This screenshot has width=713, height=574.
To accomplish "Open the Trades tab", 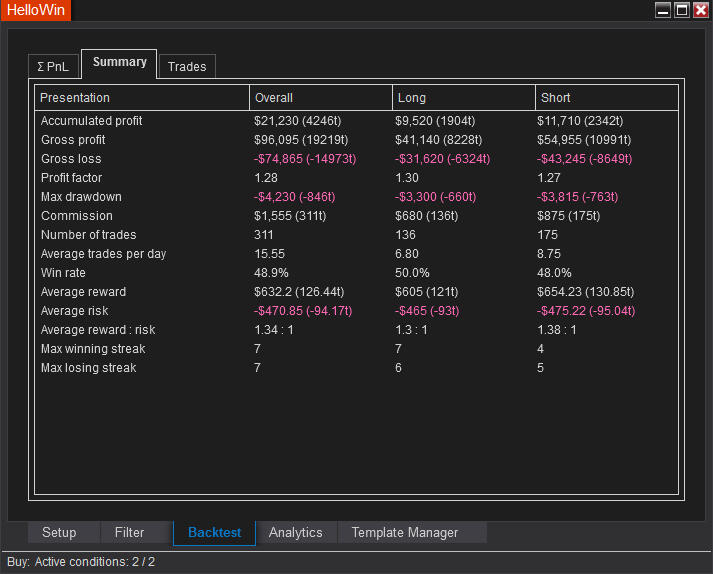I will 187,67.
